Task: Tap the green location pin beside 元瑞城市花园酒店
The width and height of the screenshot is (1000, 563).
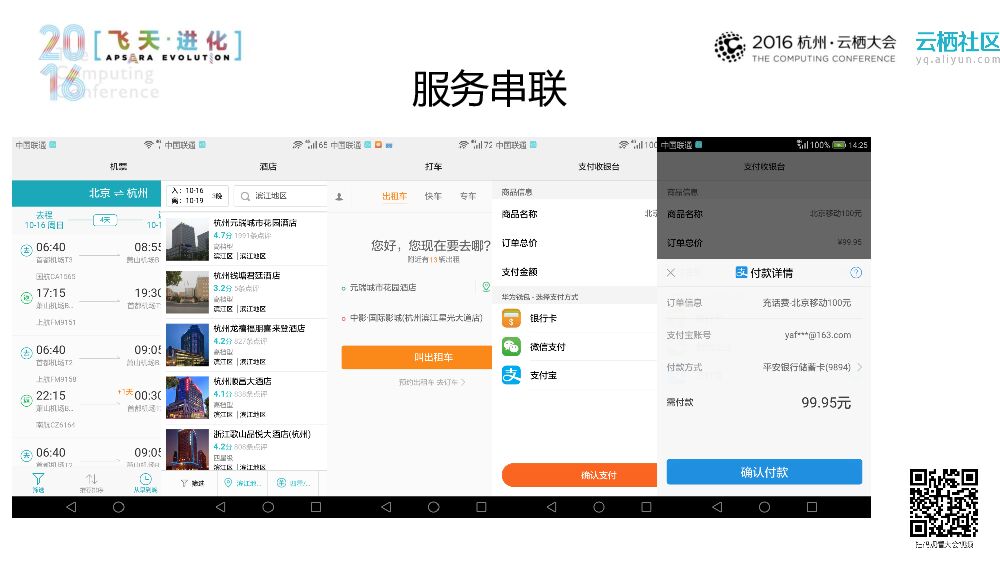Action: click(x=486, y=288)
